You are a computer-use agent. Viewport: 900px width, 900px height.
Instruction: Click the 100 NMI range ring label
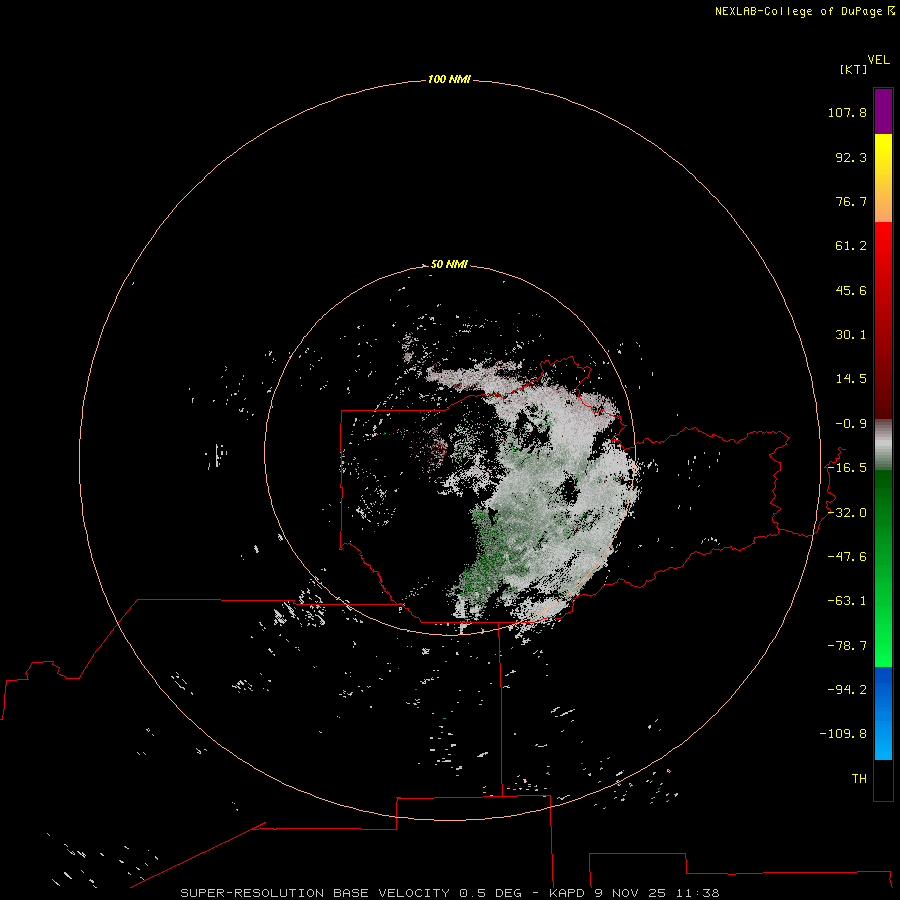(x=449, y=79)
